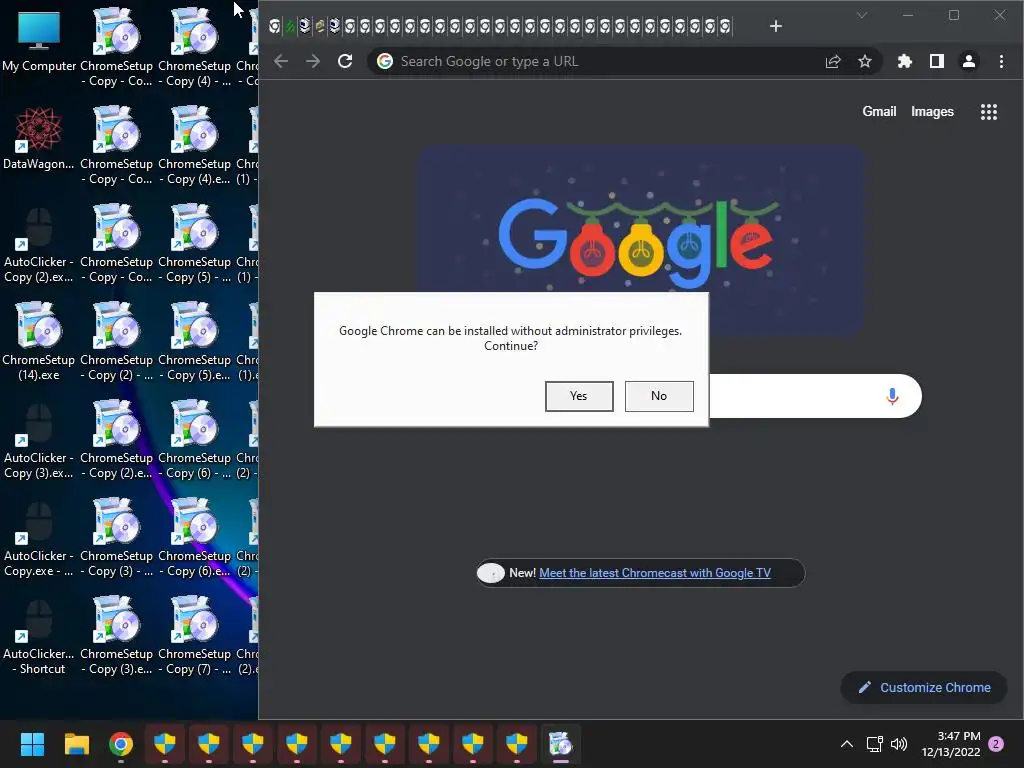Share this page using address bar icon
Screen dimensions: 1024x768
833,61
